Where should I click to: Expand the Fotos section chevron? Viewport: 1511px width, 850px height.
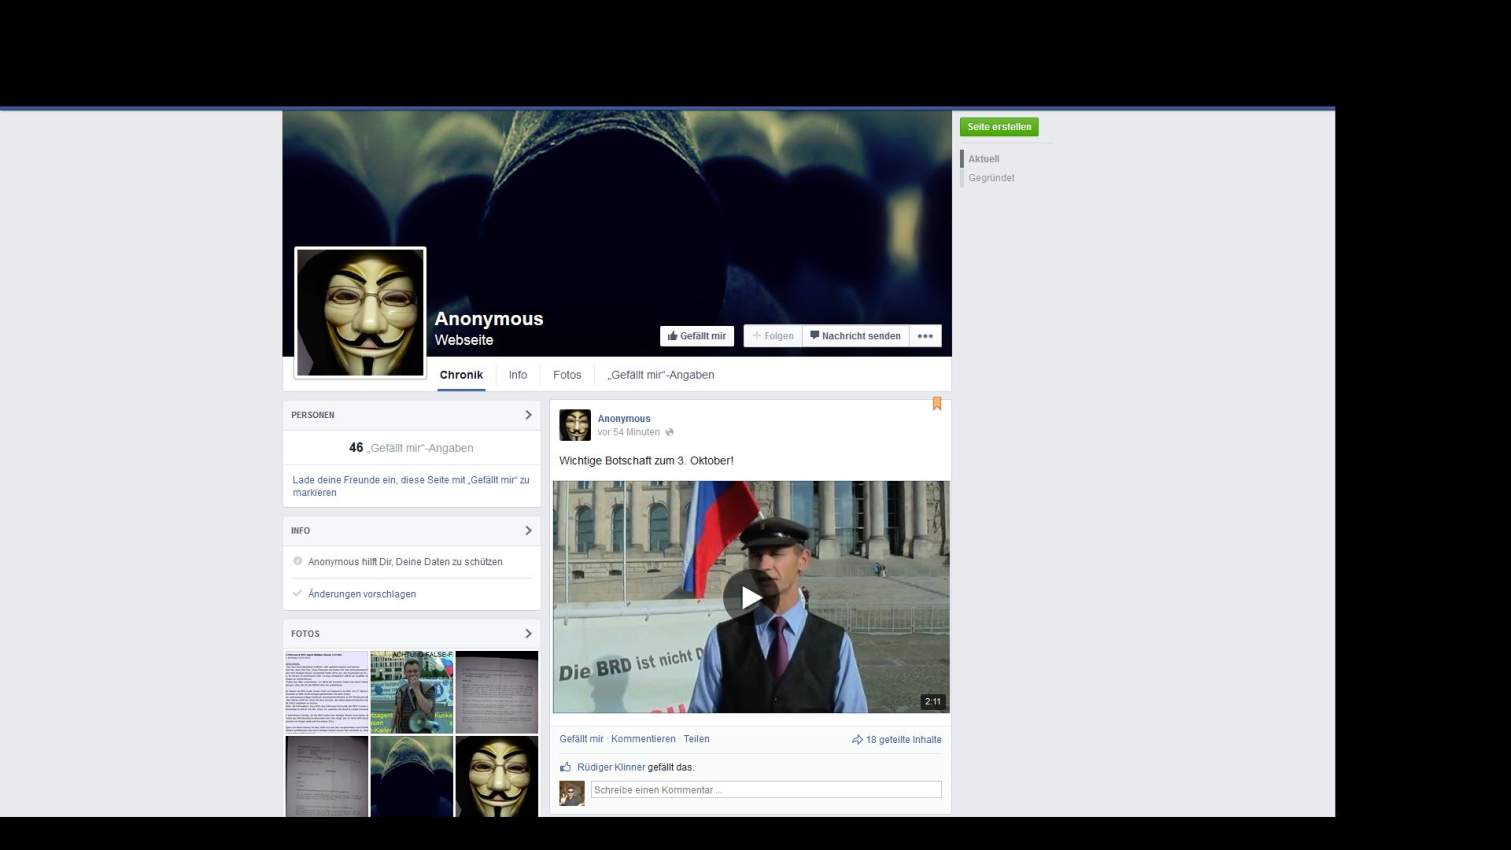[x=528, y=634]
